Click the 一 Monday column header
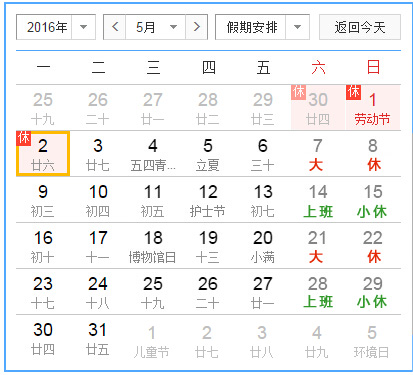 pyautogui.click(x=43, y=68)
